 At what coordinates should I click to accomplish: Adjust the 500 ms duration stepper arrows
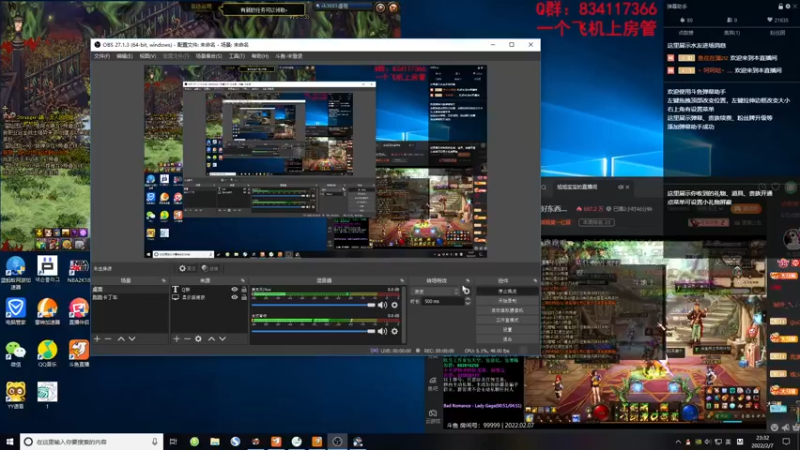[468, 302]
